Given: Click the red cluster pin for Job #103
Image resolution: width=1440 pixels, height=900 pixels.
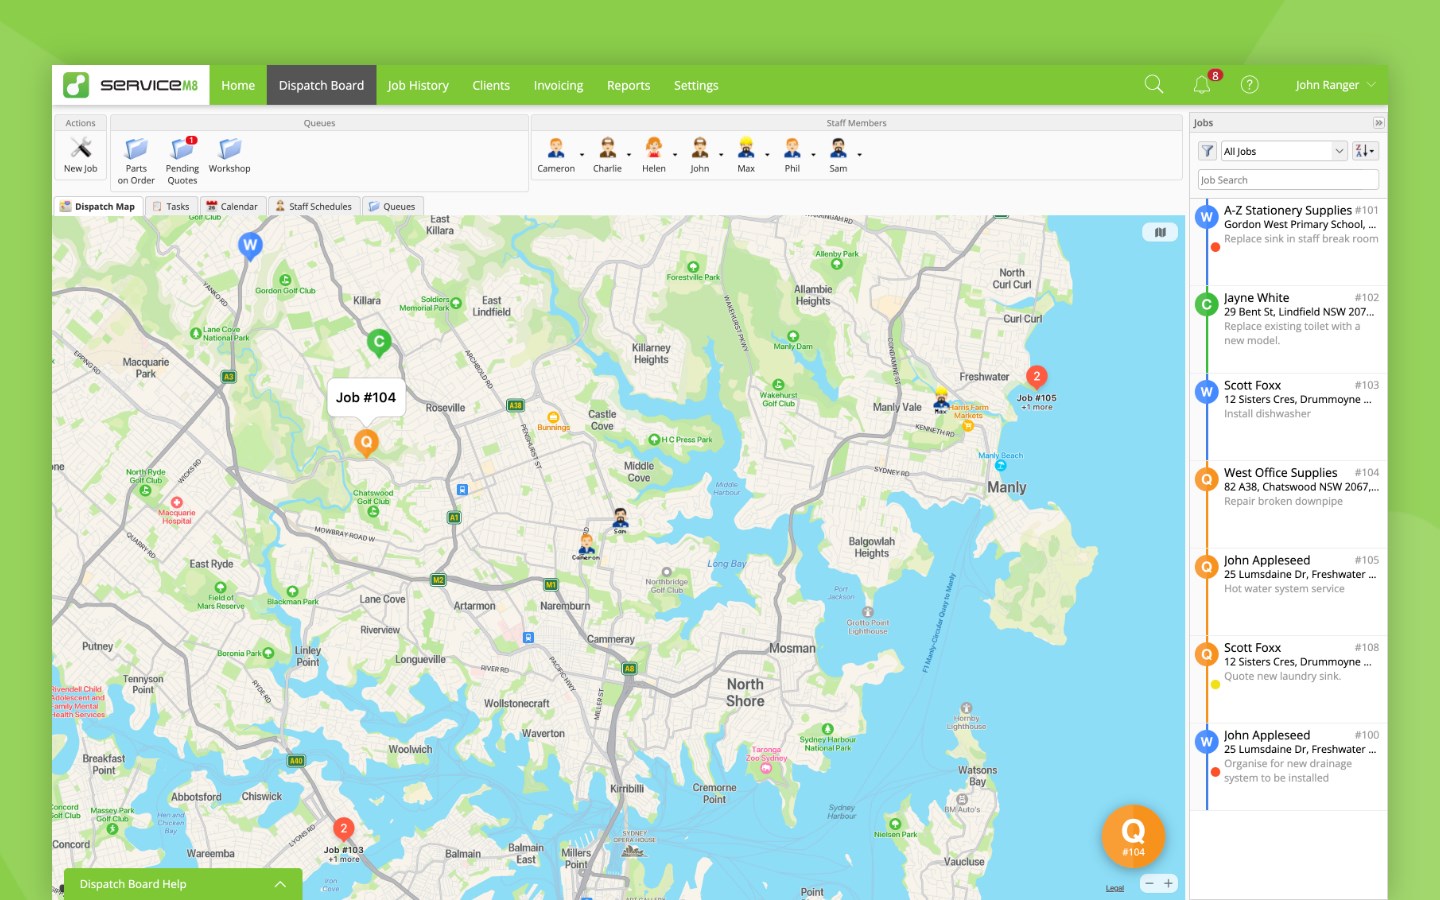Looking at the screenshot, I should (x=343, y=829).
